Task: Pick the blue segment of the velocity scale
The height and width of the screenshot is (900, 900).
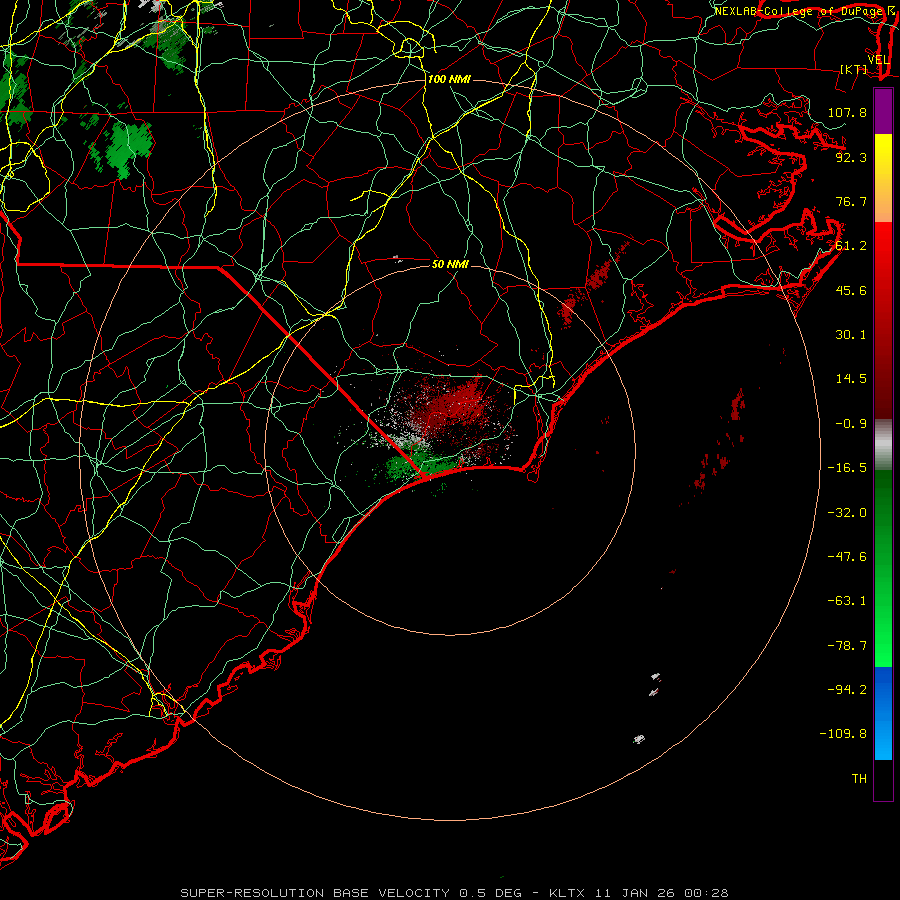Action: pyautogui.click(x=883, y=713)
